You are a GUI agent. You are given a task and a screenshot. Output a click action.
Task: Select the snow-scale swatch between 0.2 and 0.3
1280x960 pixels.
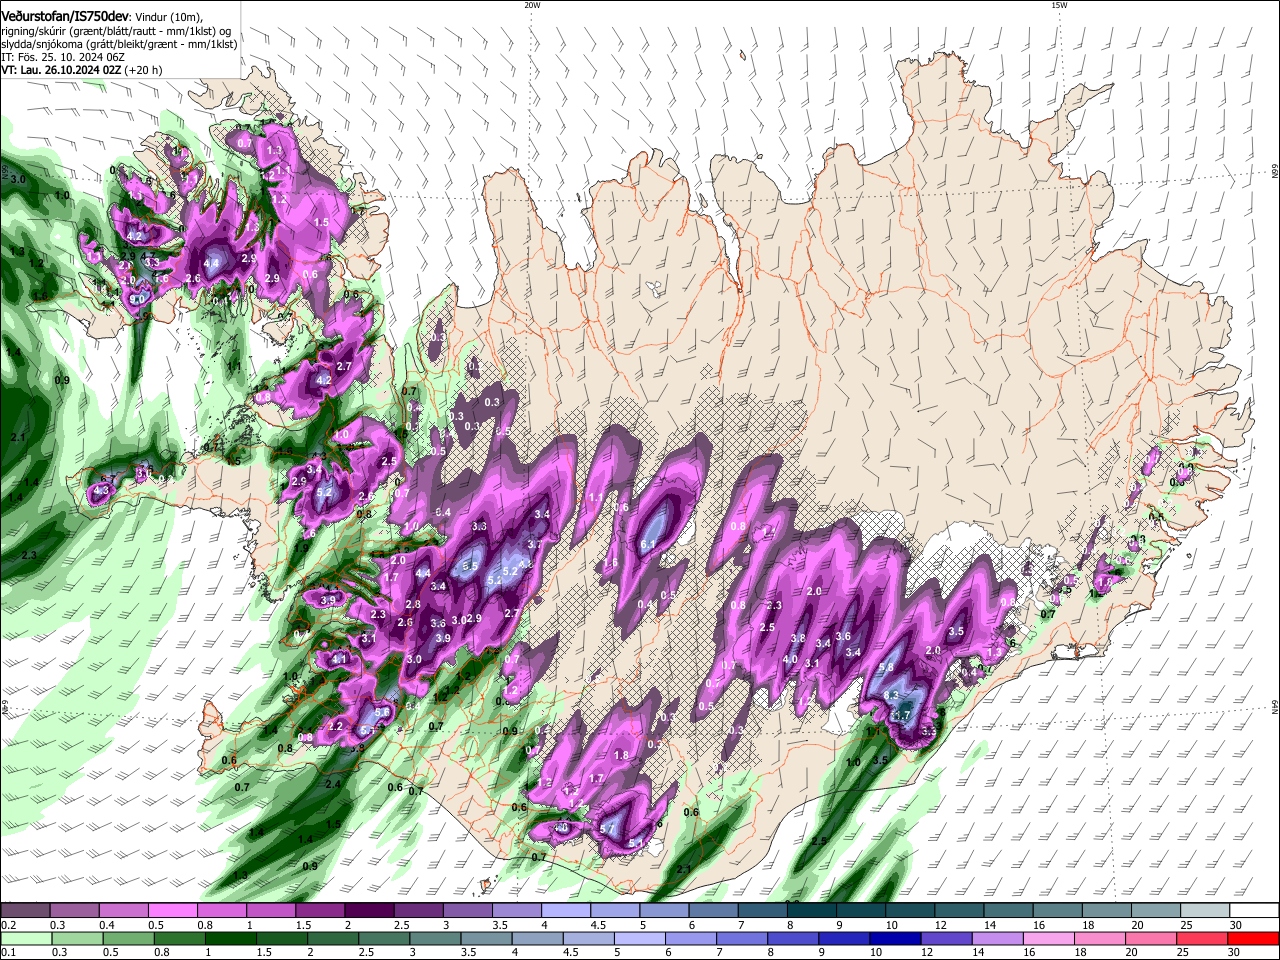(x=25, y=910)
